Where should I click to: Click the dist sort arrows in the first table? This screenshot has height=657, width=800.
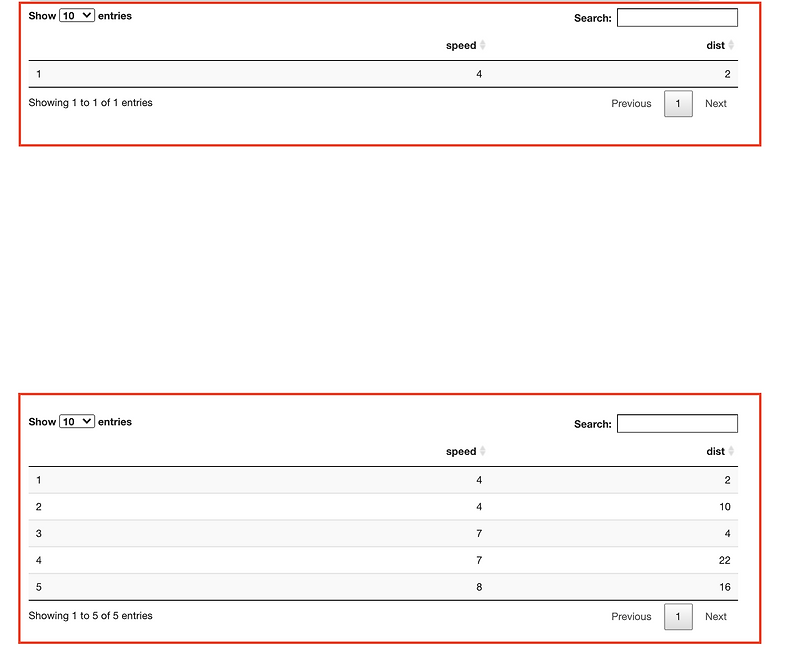[x=731, y=45]
